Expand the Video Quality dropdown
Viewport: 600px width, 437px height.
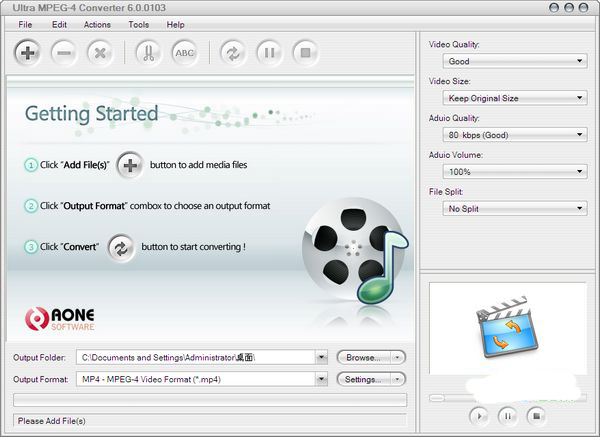pos(579,61)
